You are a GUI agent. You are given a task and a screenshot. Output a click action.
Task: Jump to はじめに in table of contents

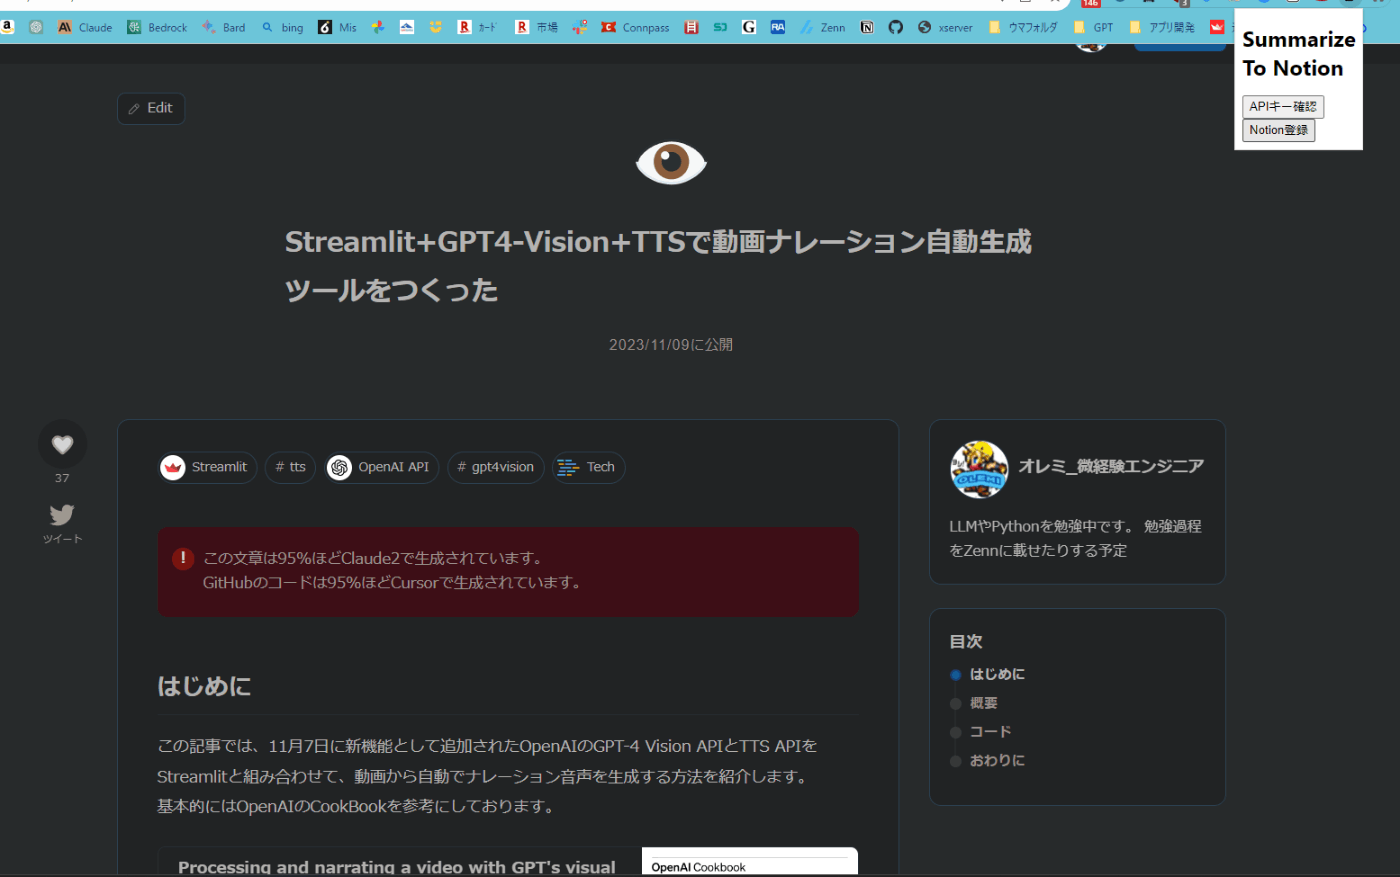point(997,674)
